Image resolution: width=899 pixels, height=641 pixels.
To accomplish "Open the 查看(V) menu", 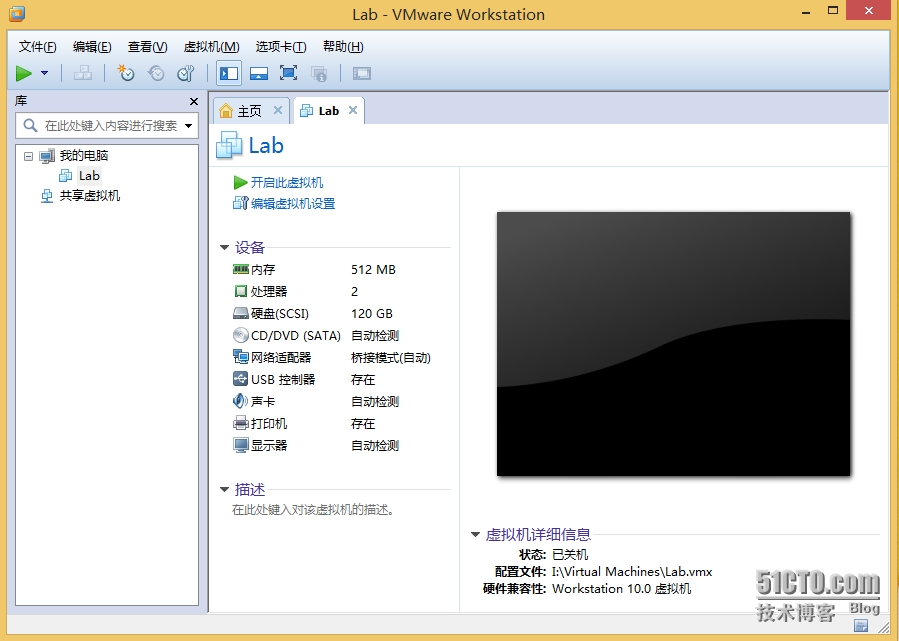I will click(147, 46).
